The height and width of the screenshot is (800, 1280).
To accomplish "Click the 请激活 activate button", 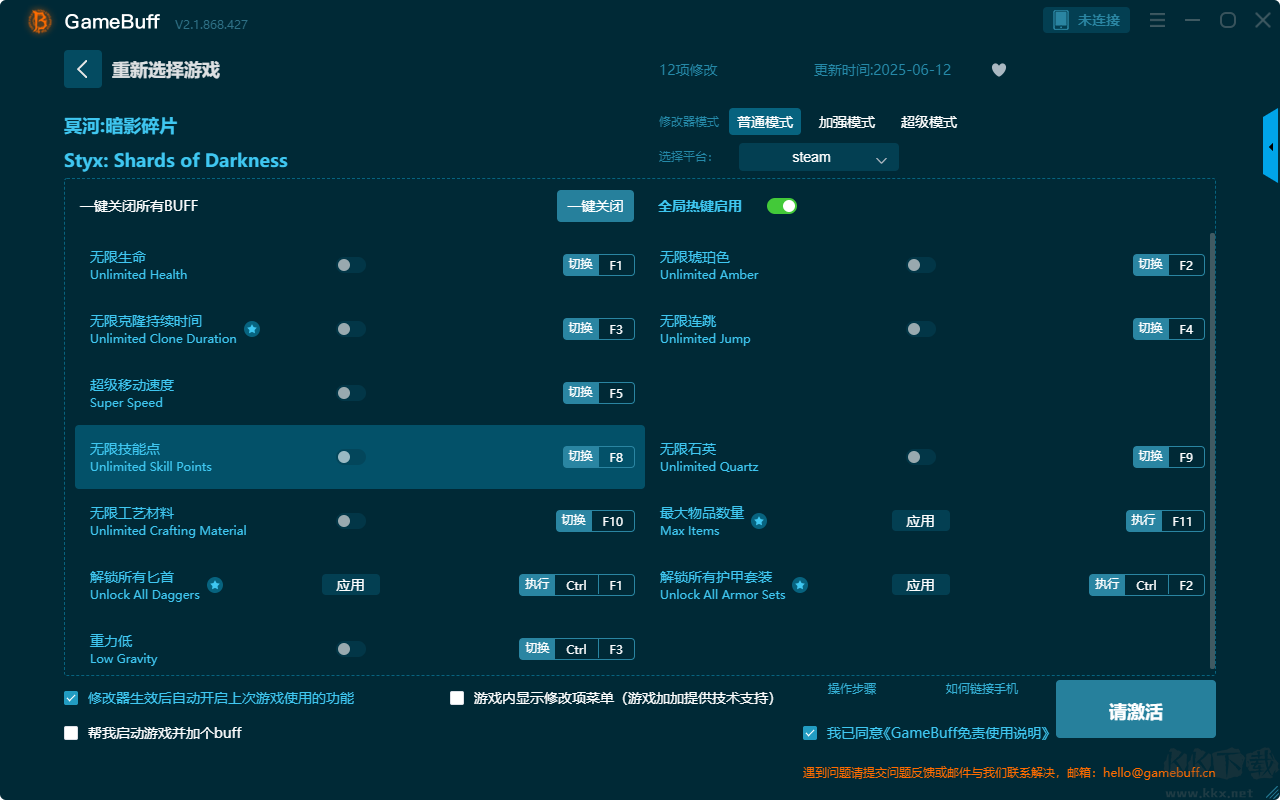I will [1136, 710].
